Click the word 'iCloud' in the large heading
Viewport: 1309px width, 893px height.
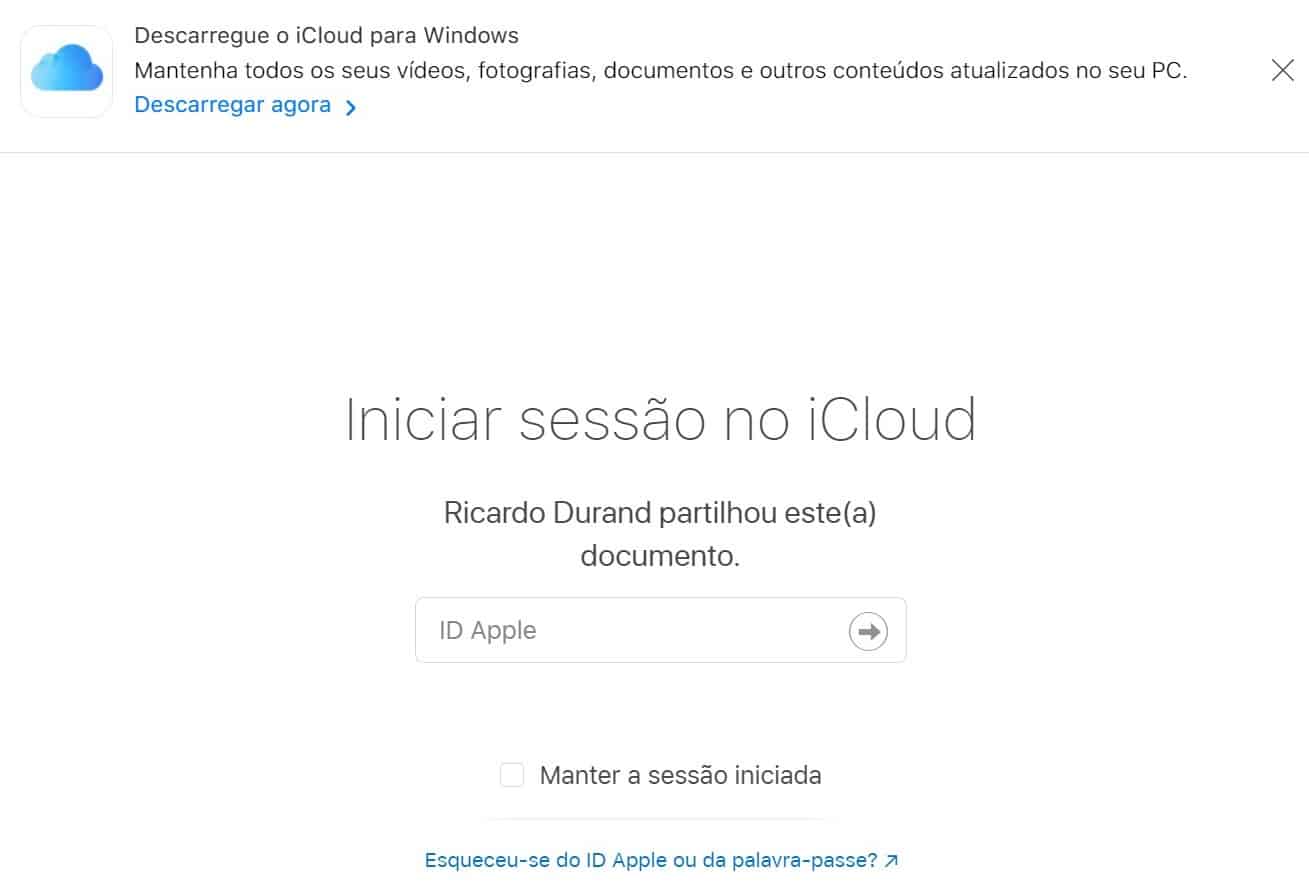pyautogui.click(x=891, y=419)
